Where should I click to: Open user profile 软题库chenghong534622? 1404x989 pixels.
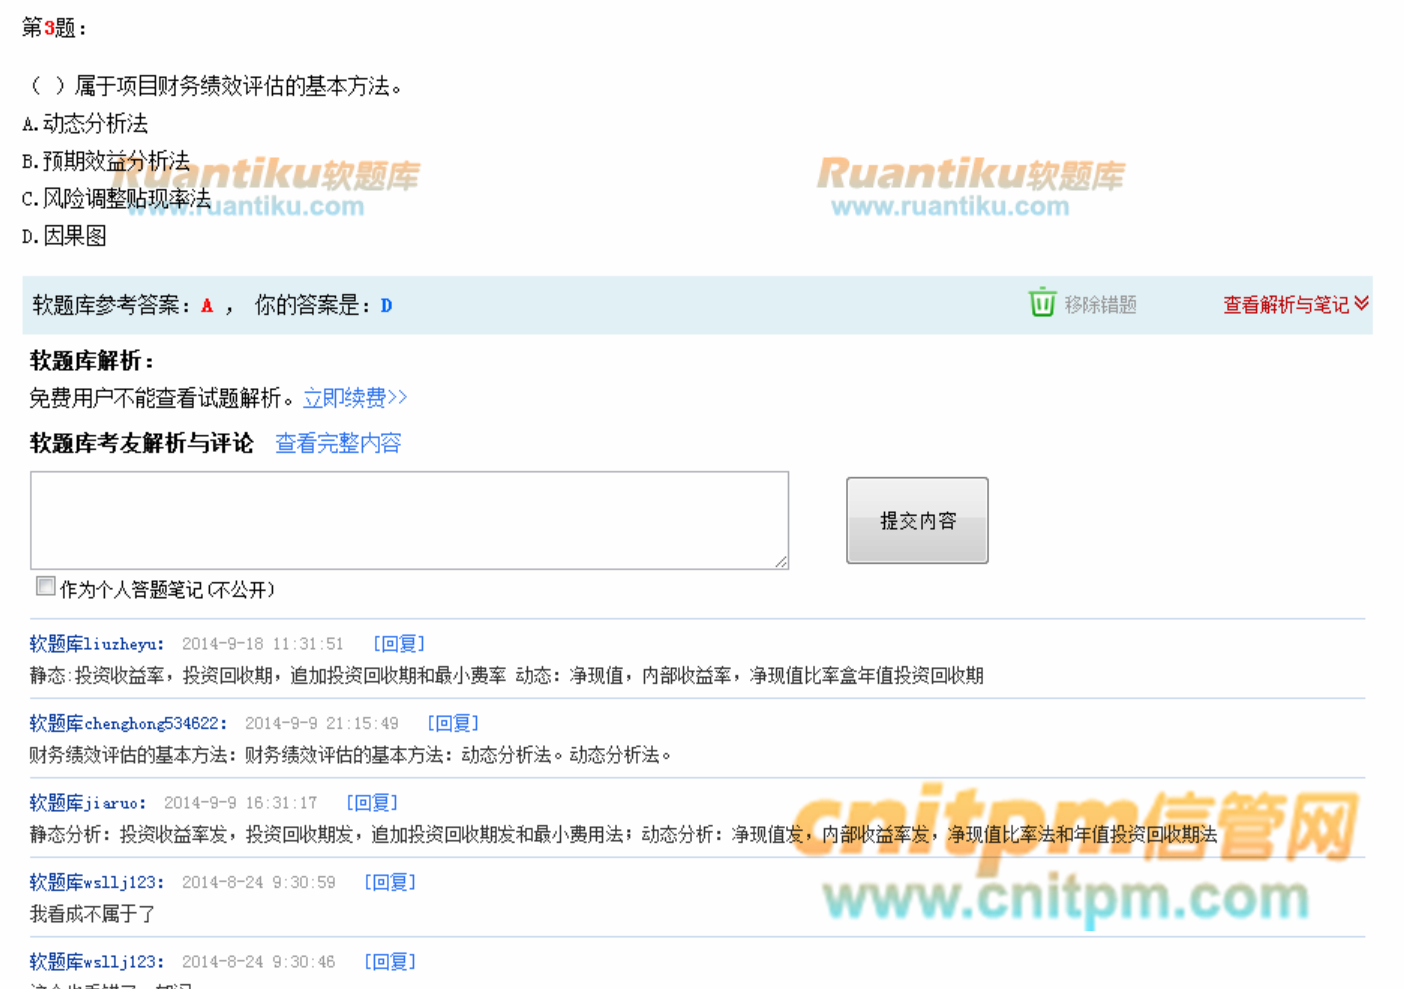[x=127, y=723]
